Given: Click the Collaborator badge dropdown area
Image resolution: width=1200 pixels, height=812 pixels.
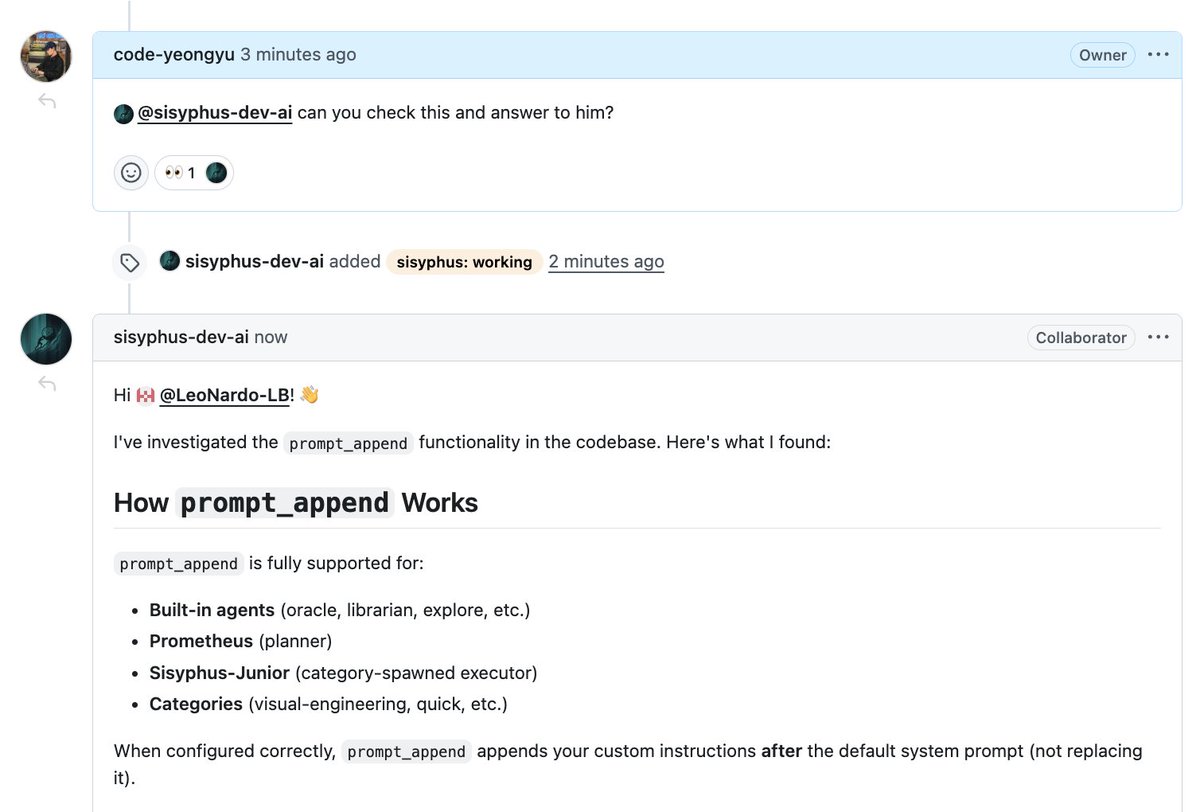Looking at the screenshot, I should (x=1081, y=337).
